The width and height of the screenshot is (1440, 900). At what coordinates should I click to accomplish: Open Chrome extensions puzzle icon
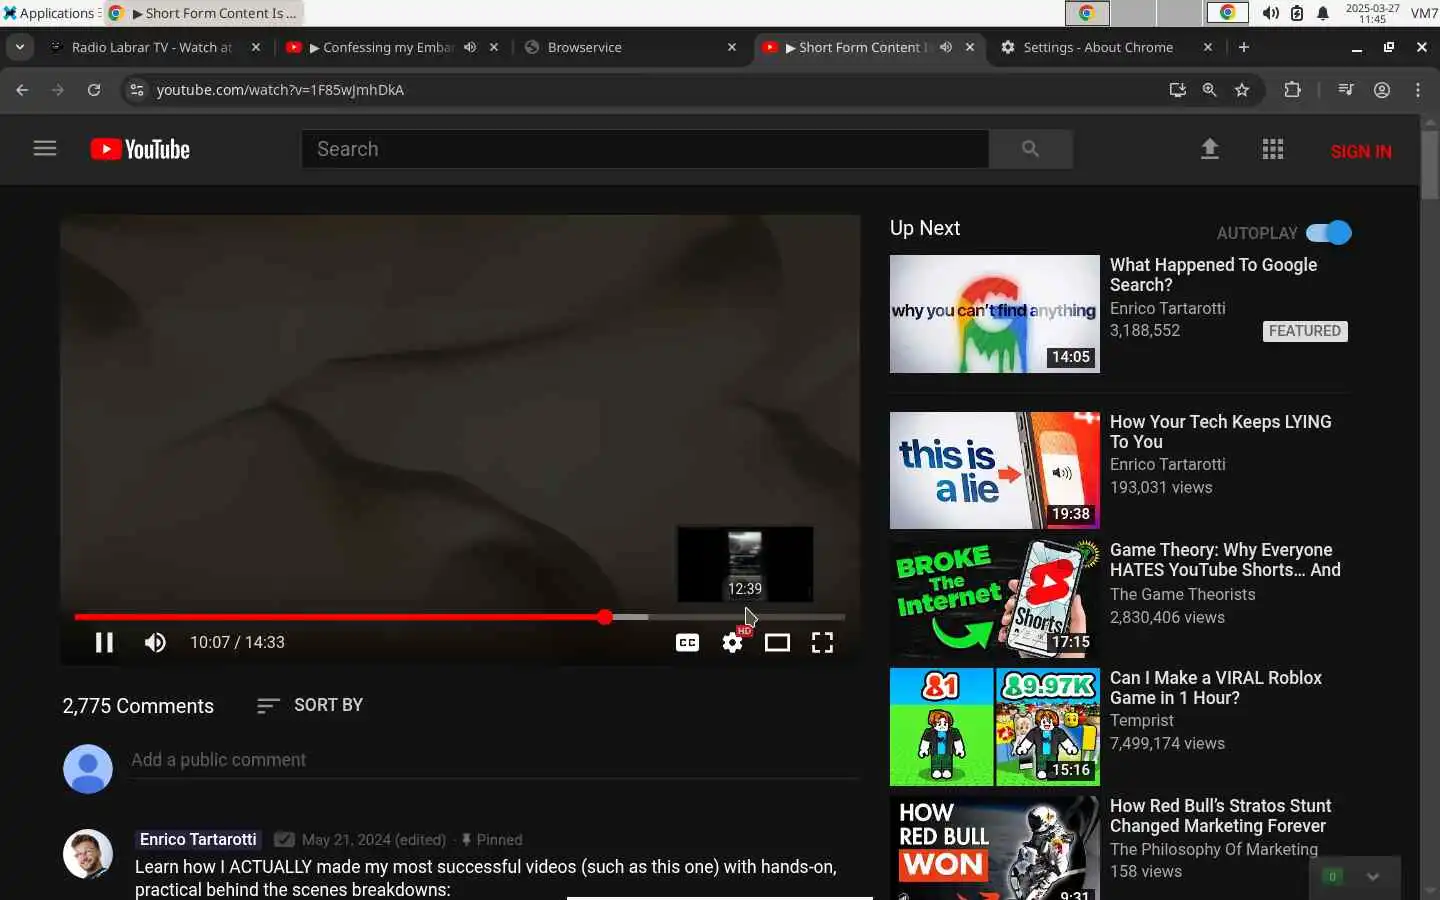pyautogui.click(x=1292, y=90)
